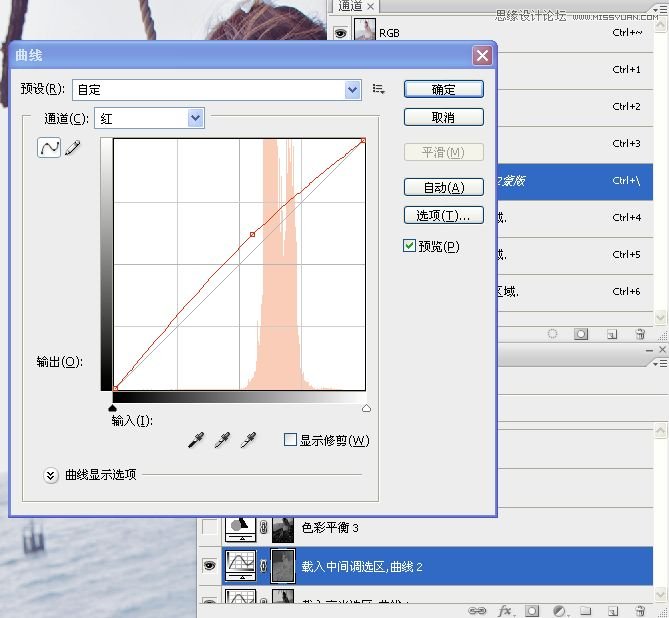Delete layer using Layers trash icon
Viewport: 669px width, 618px height.
(x=640, y=611)
